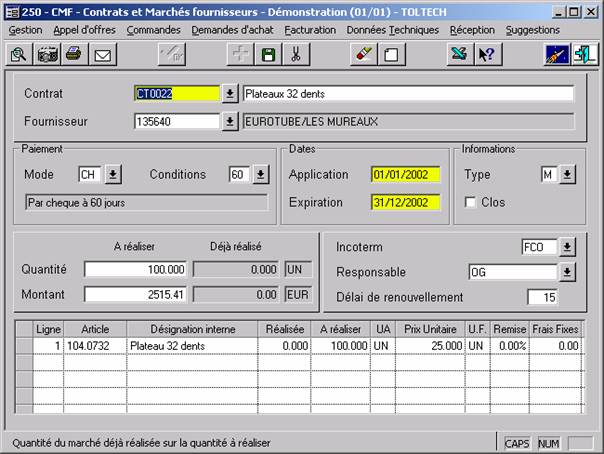Click the Frais Fixes column header
The image size is (604, 454).
point(555,329)
